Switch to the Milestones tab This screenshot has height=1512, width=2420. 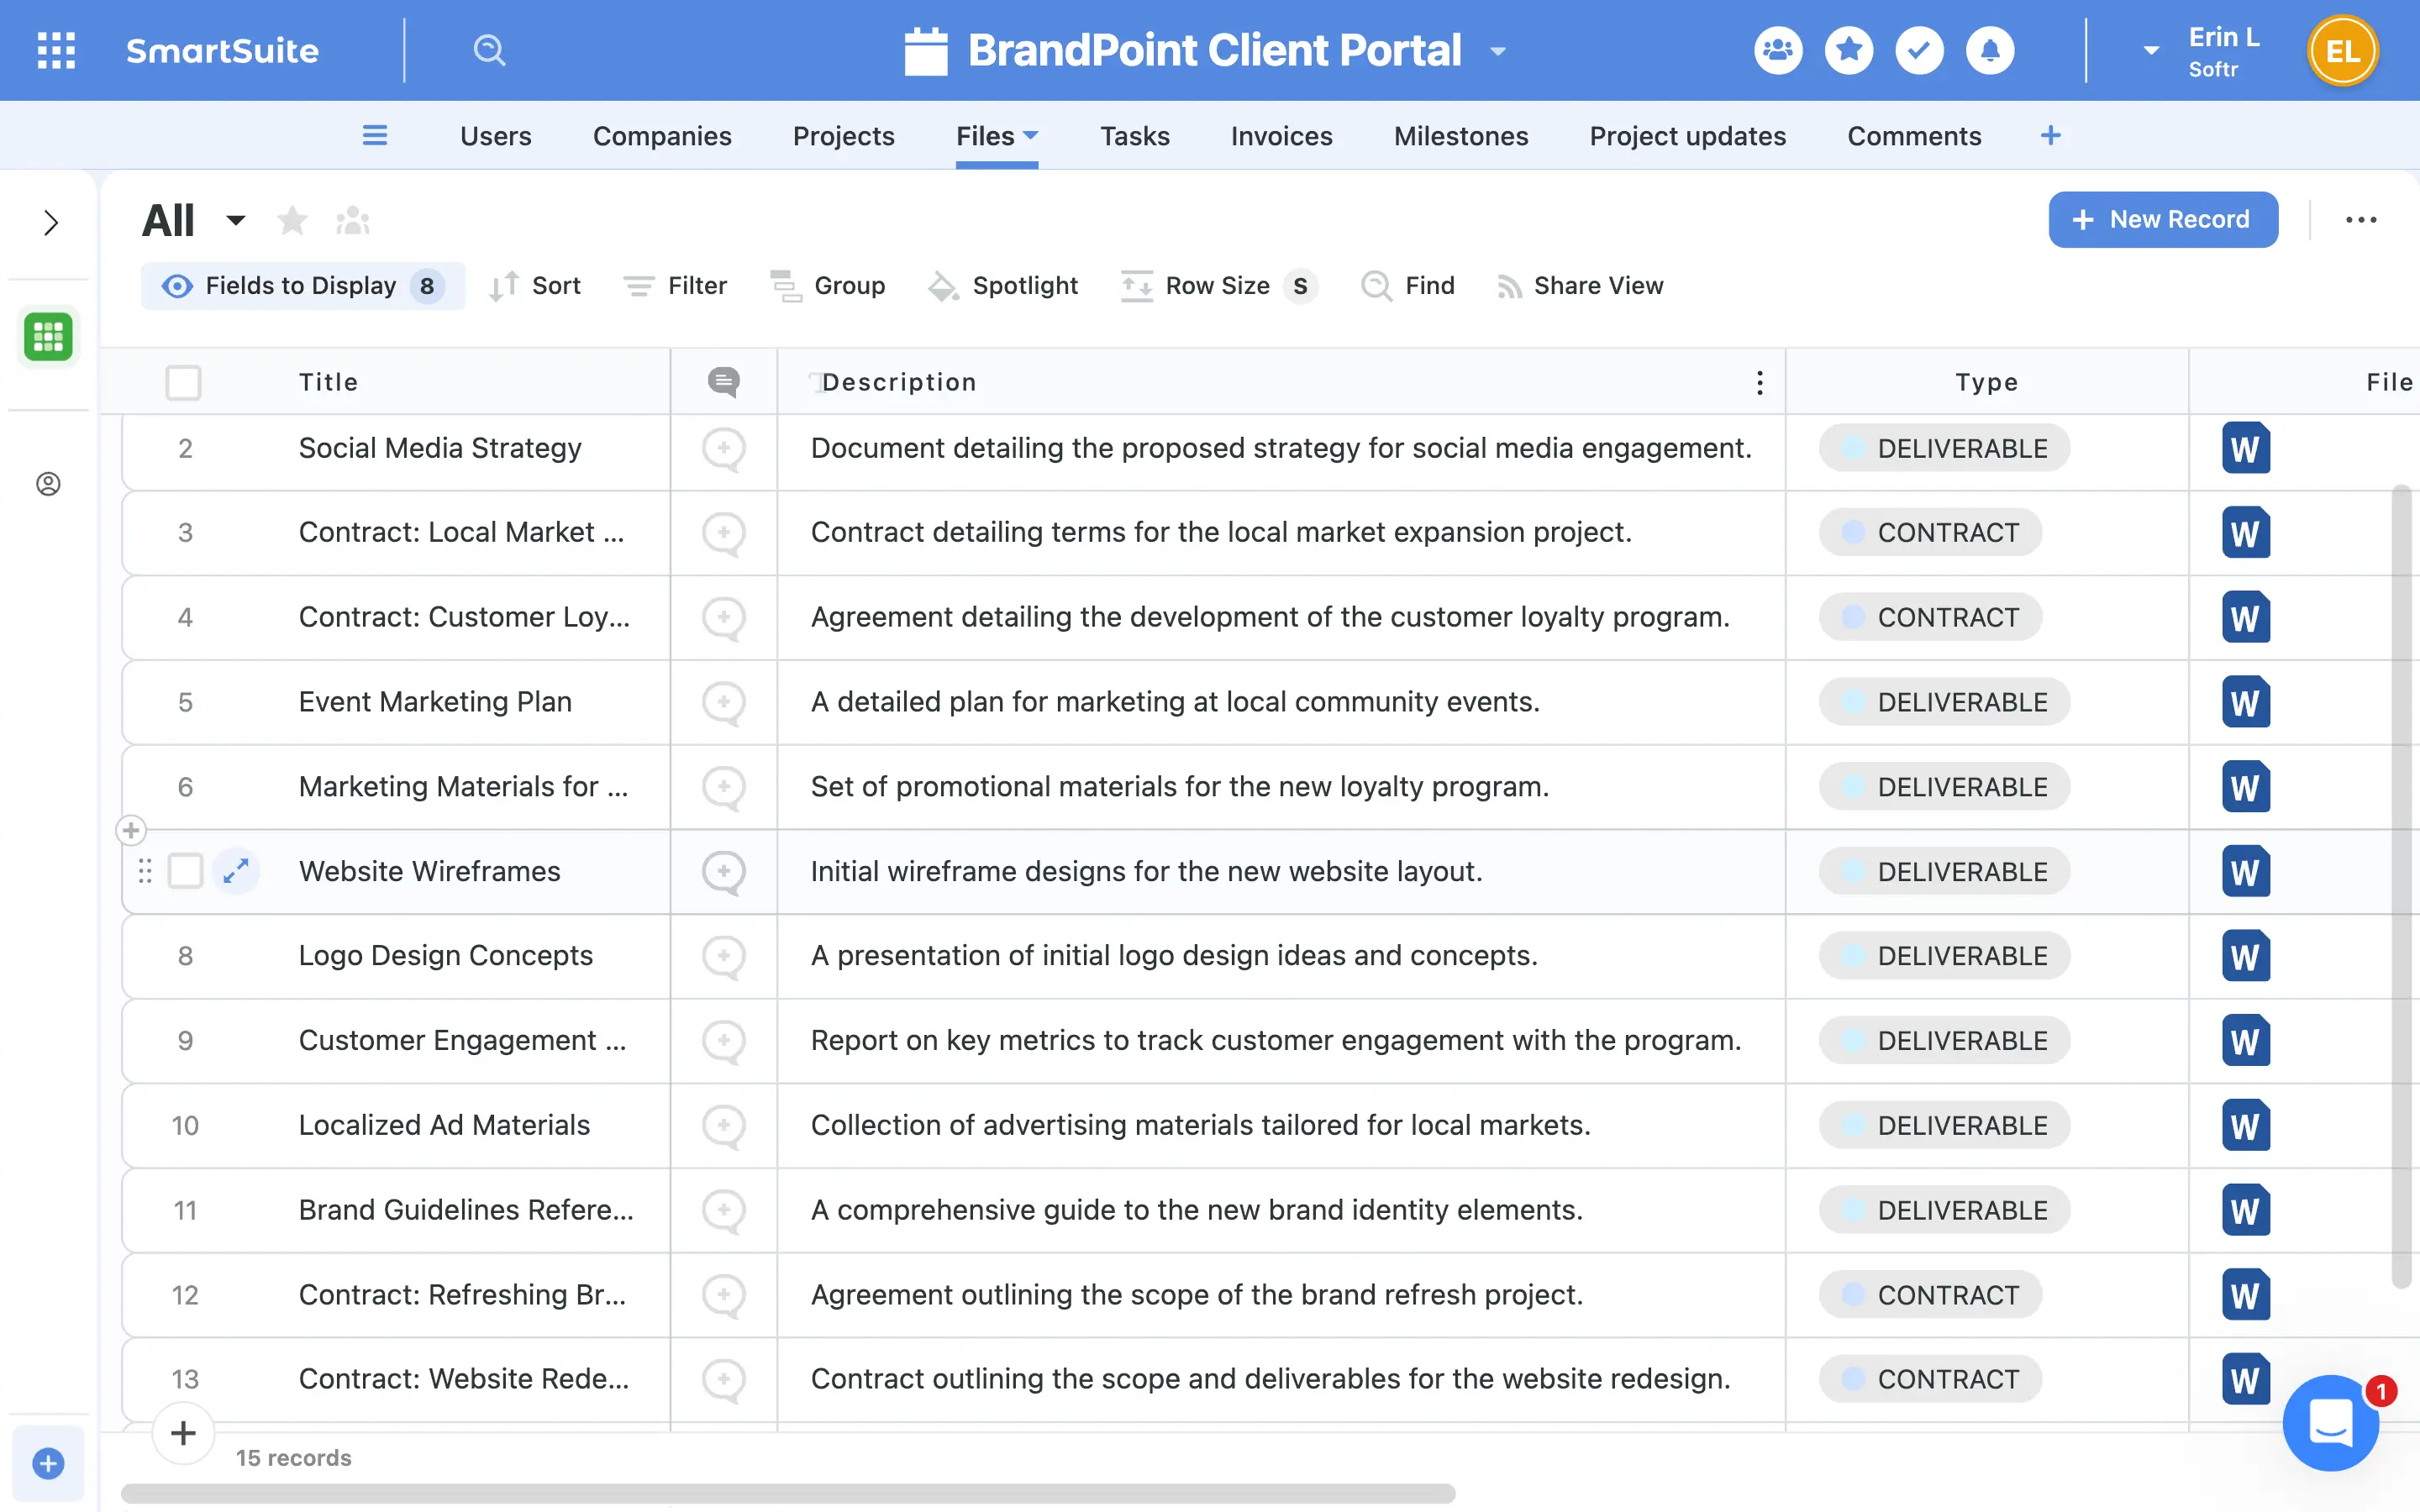(1460, 136)
